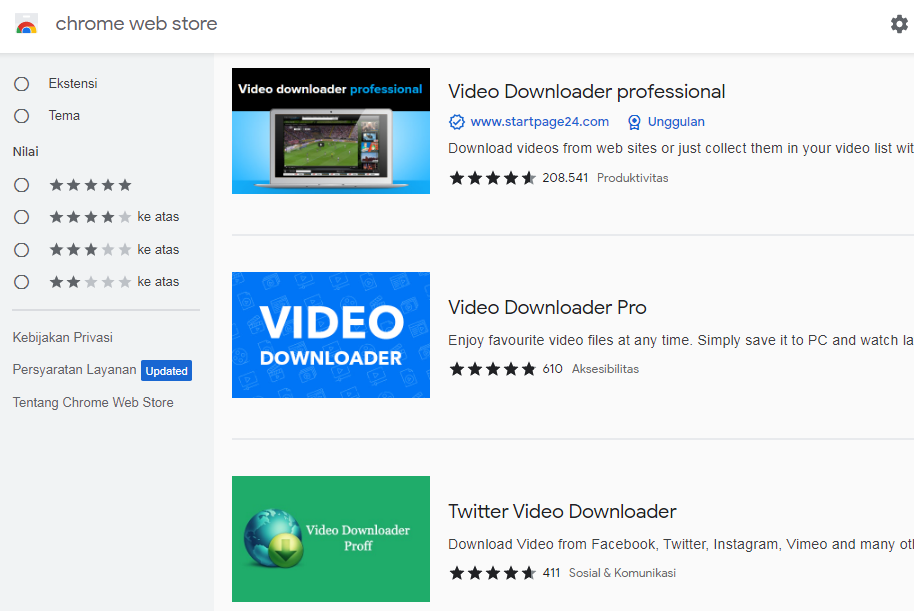Image resolution: width=914 pixels, height=611 pixels.
Task: Click the Produktivitas category text
Action: tap(632, 178)
